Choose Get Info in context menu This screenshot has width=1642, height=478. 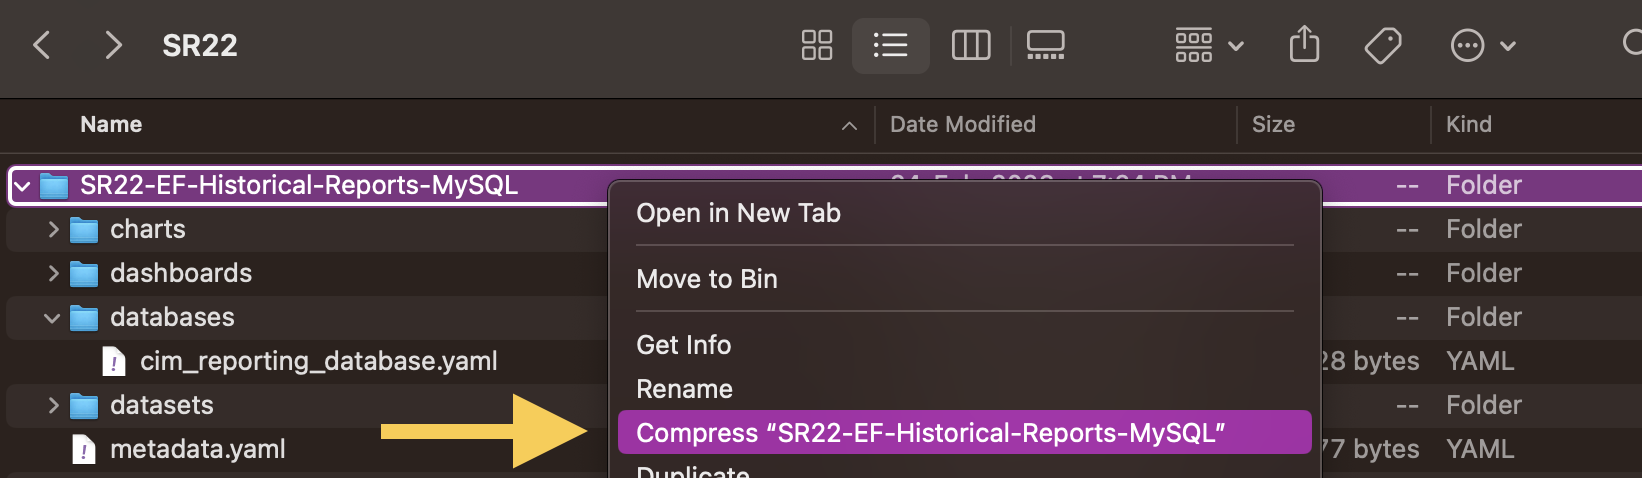(x=684, y=345)
